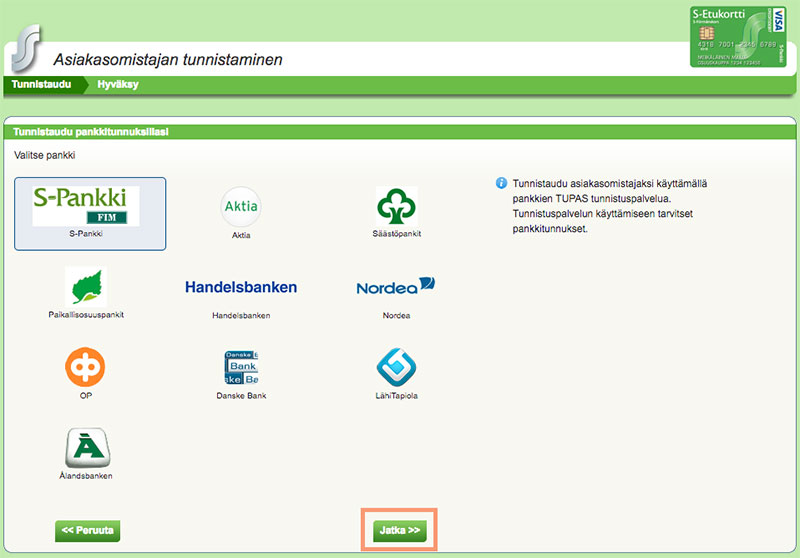
Task: Select the Paikallisosuuspankit leaf logo
Action: click(86, 287)
